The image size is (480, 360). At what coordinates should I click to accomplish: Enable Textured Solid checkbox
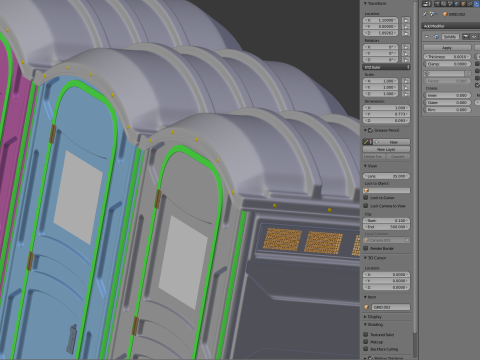(366, 334)
